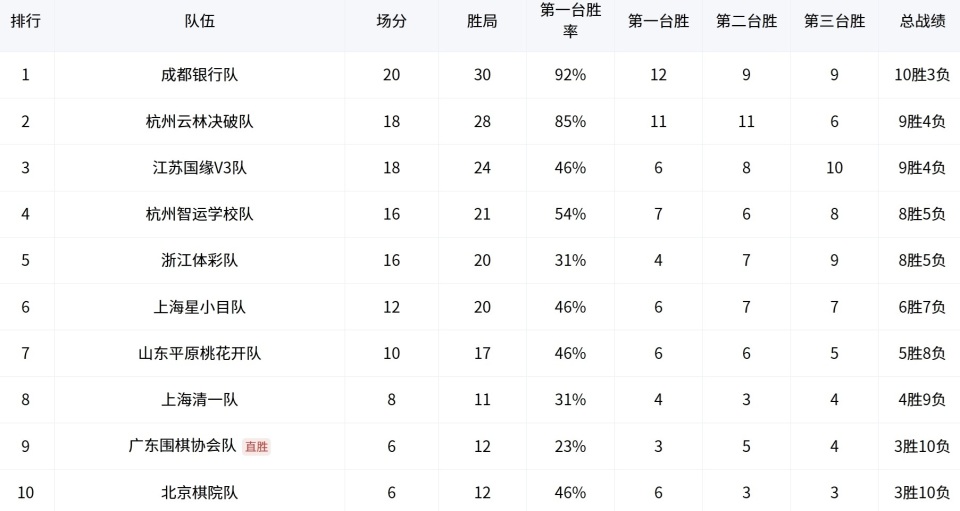
Task: Select team 山东平原桃花开队
Action: (199, 353)
